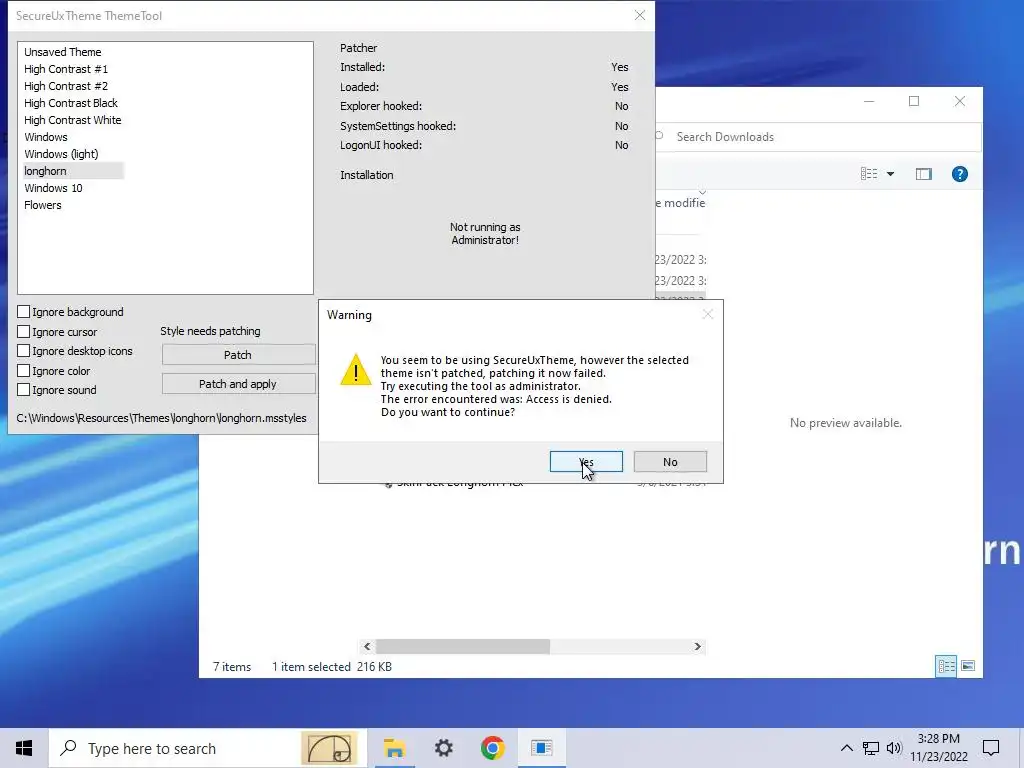Click the Explorer horizontal scrollbar left arrow

pyautogui.click(x=367, y=647)
